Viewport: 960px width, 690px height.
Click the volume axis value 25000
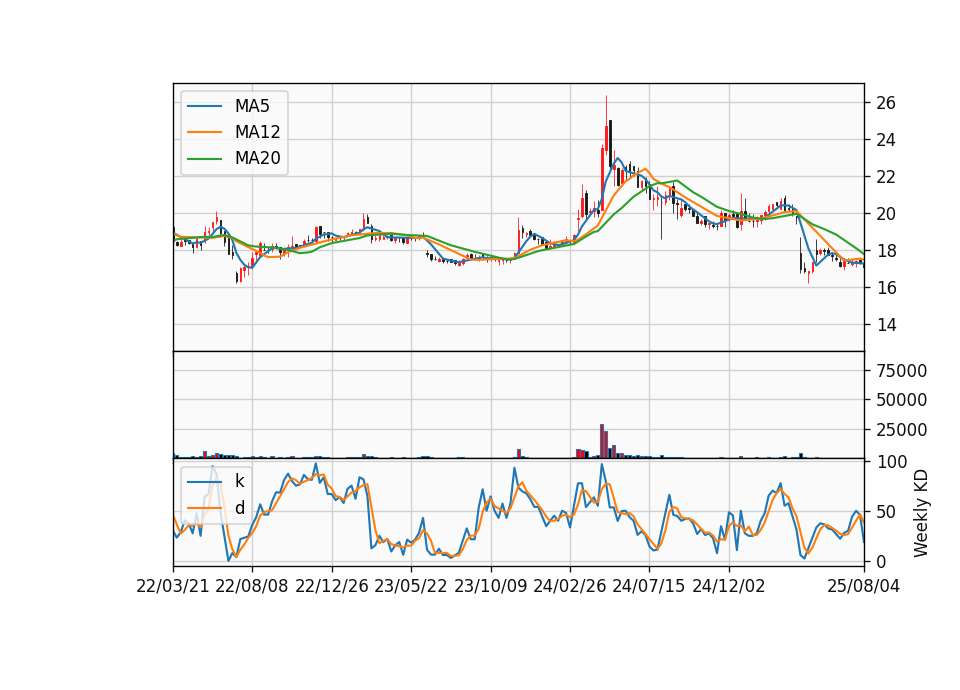(902, 430)
